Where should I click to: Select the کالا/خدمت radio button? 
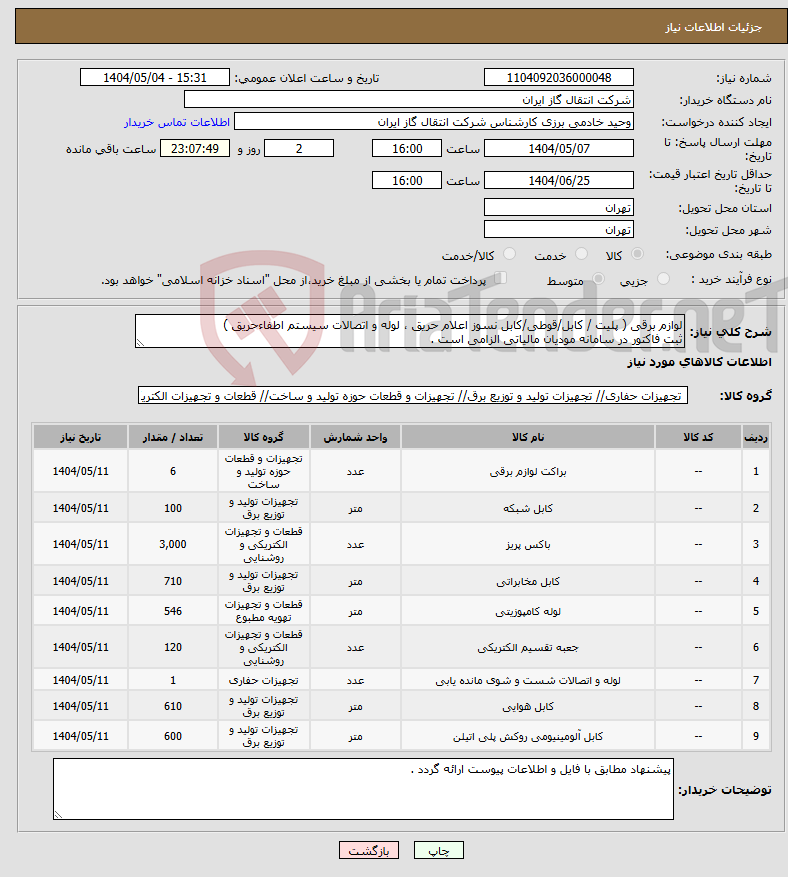[x=509, y=254]
